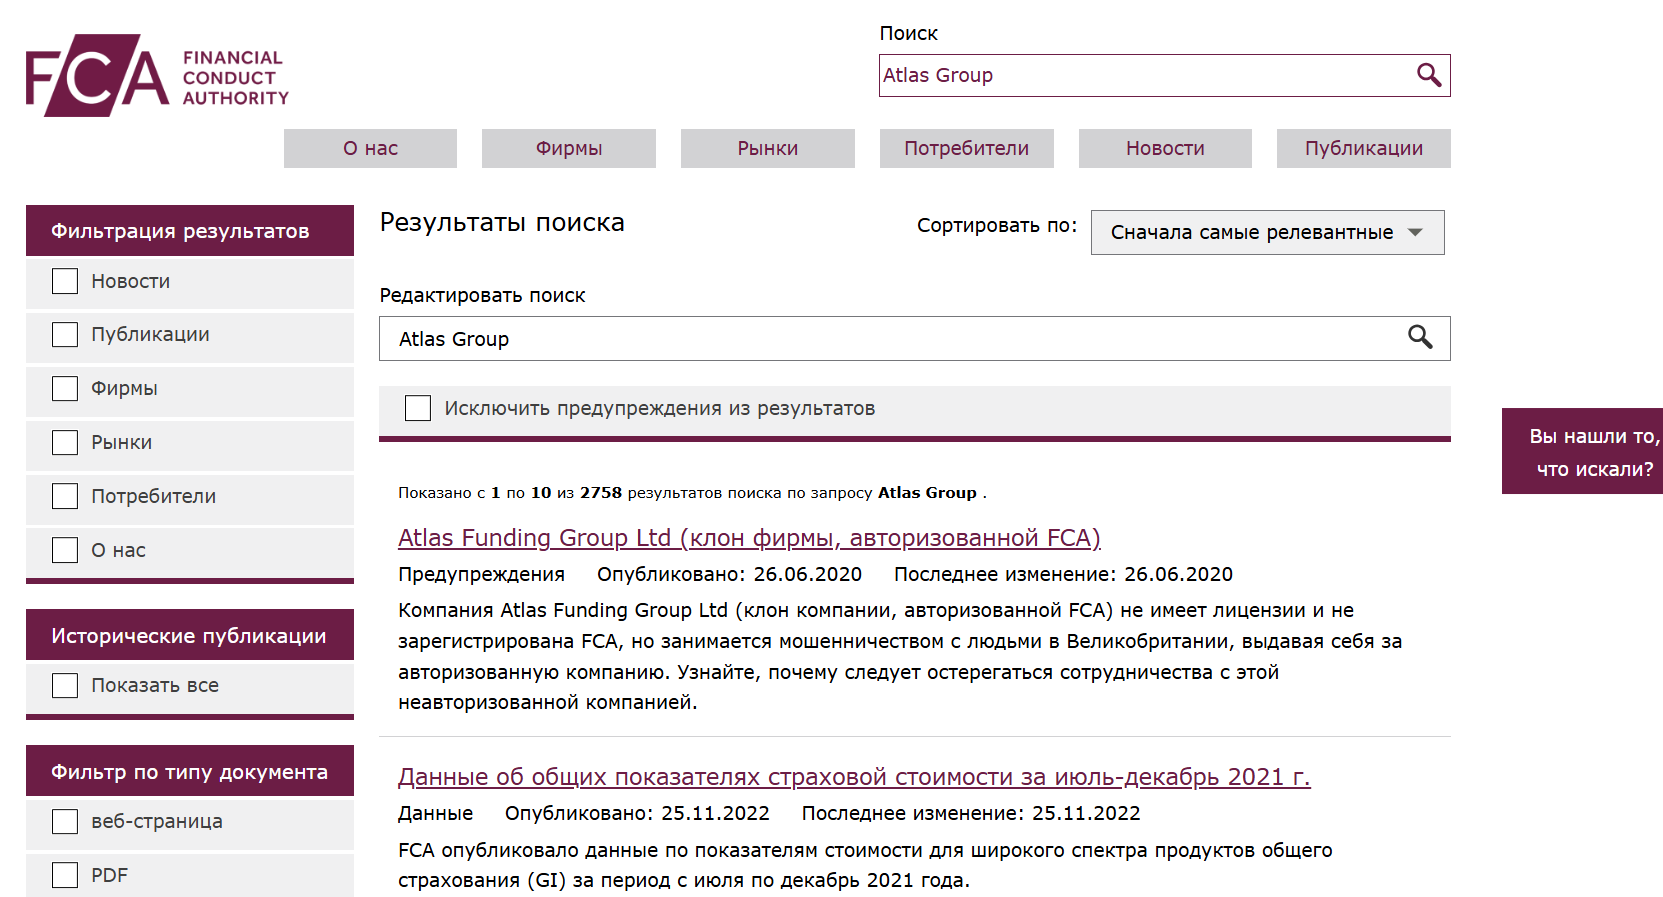Check the Фирмы filter box

65,388
